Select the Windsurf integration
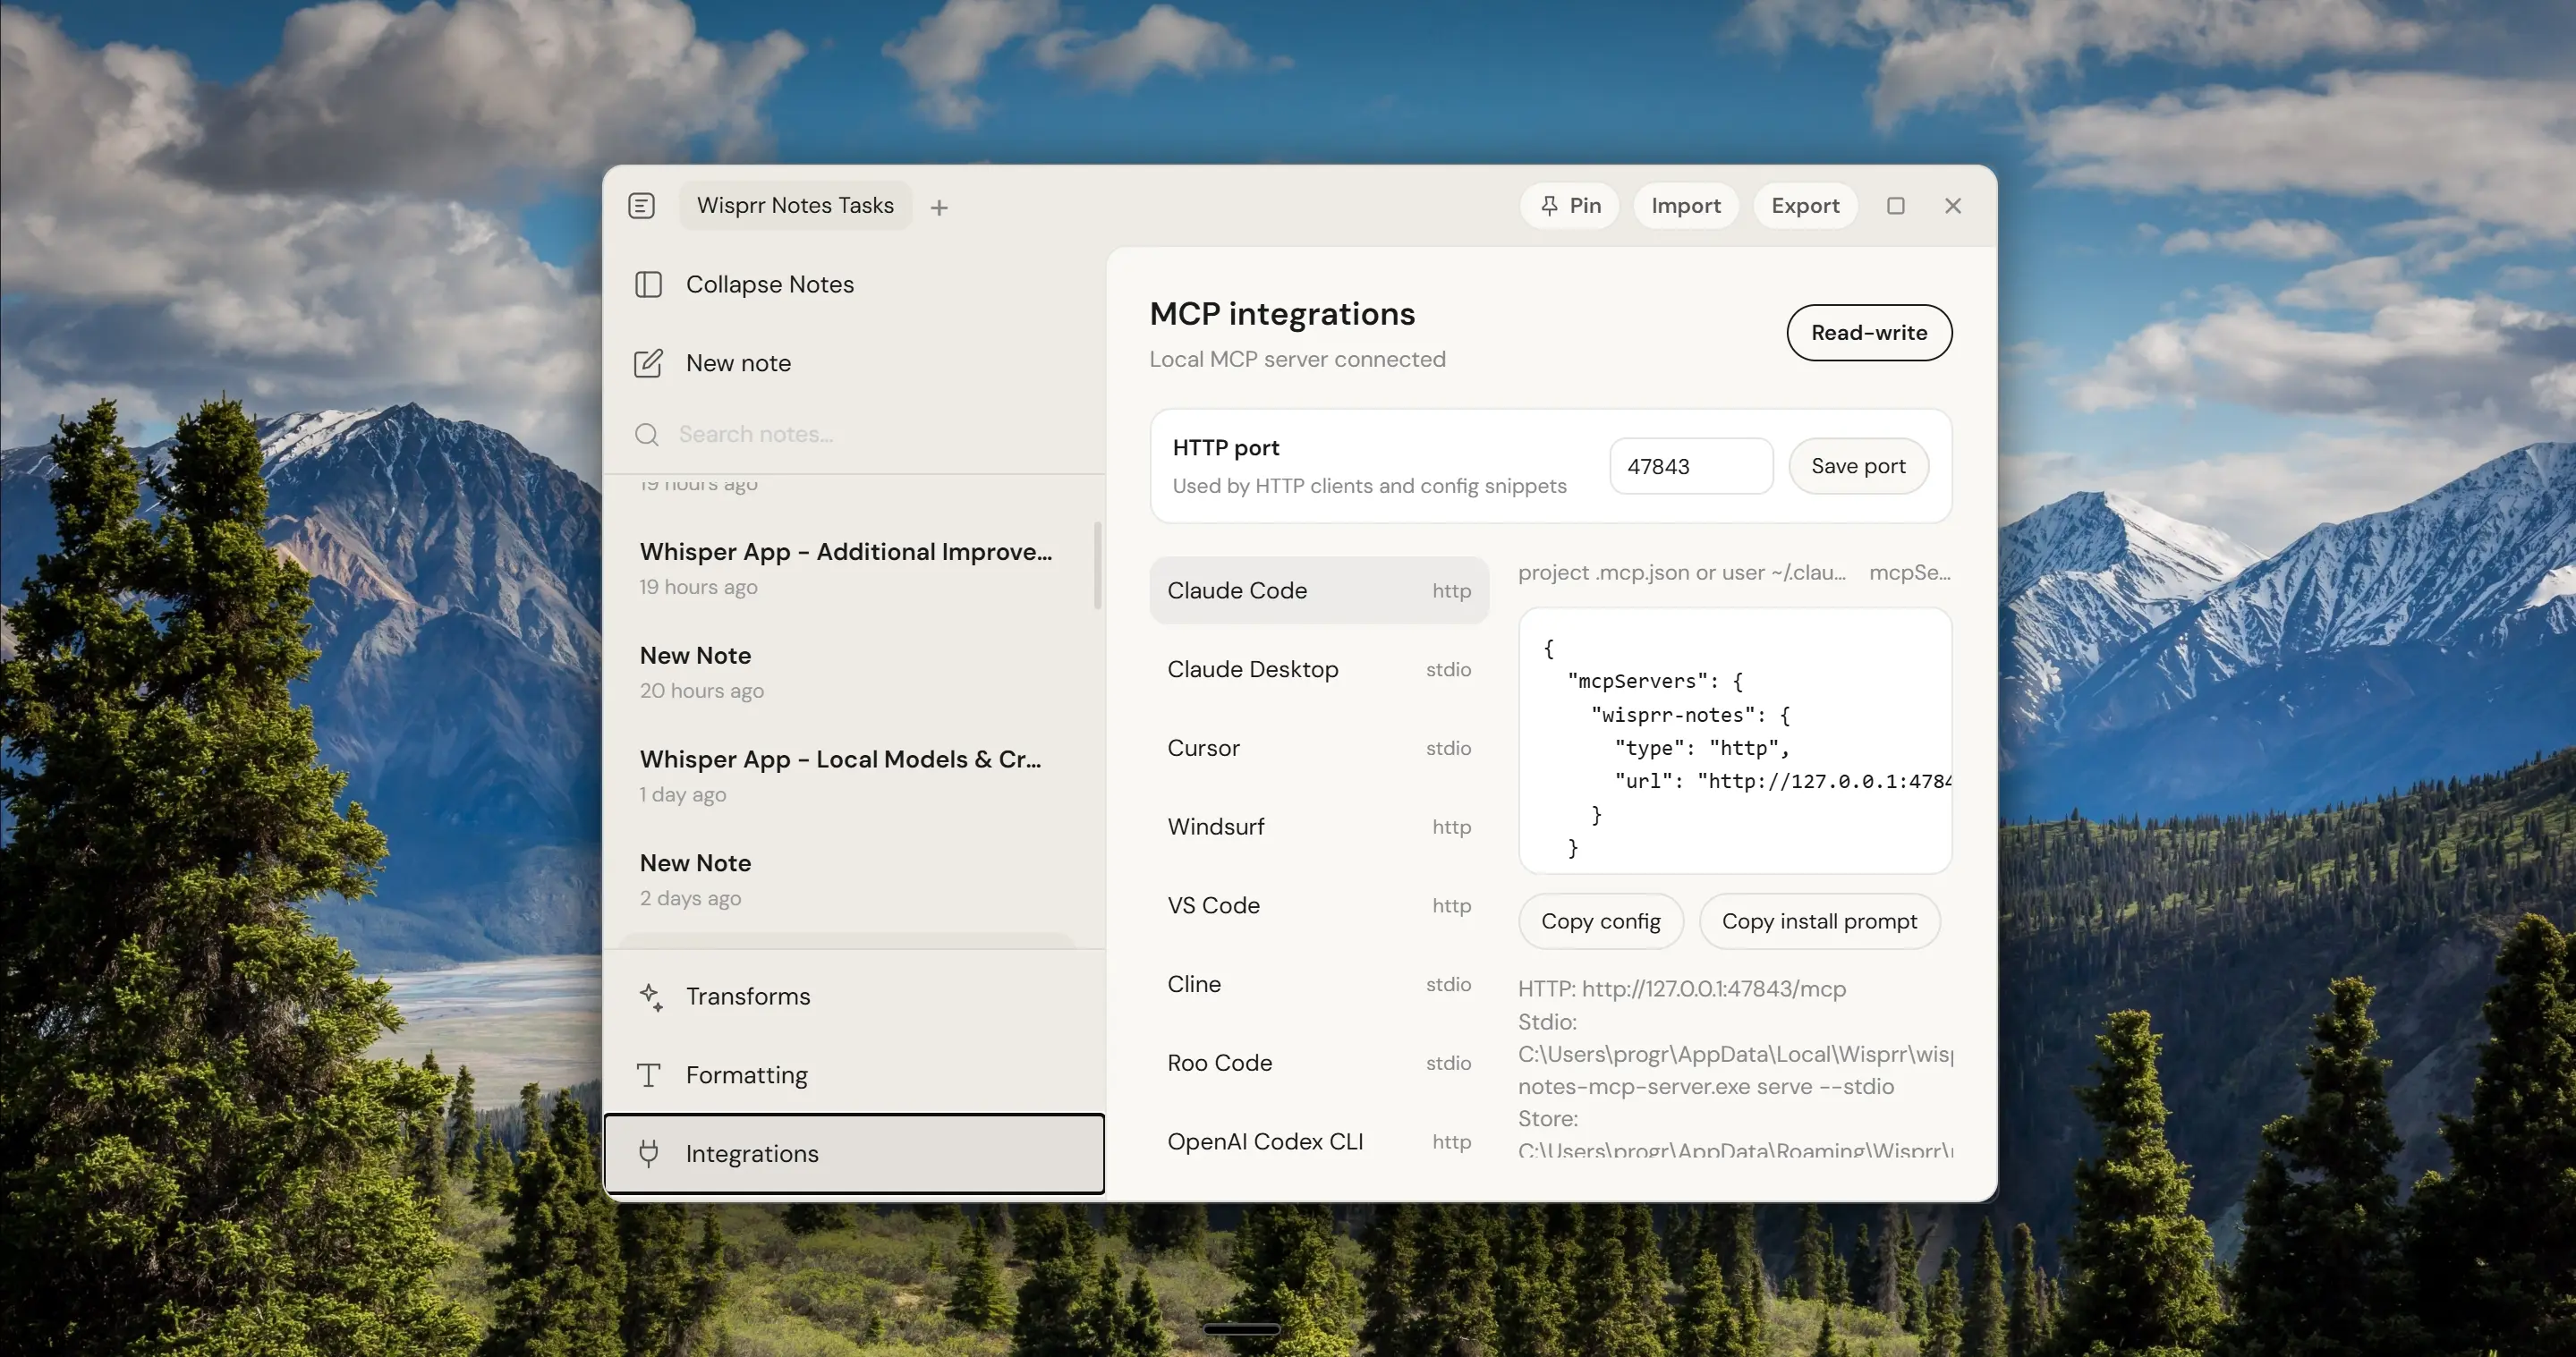2576x1357 pixels. (1319, 826)
